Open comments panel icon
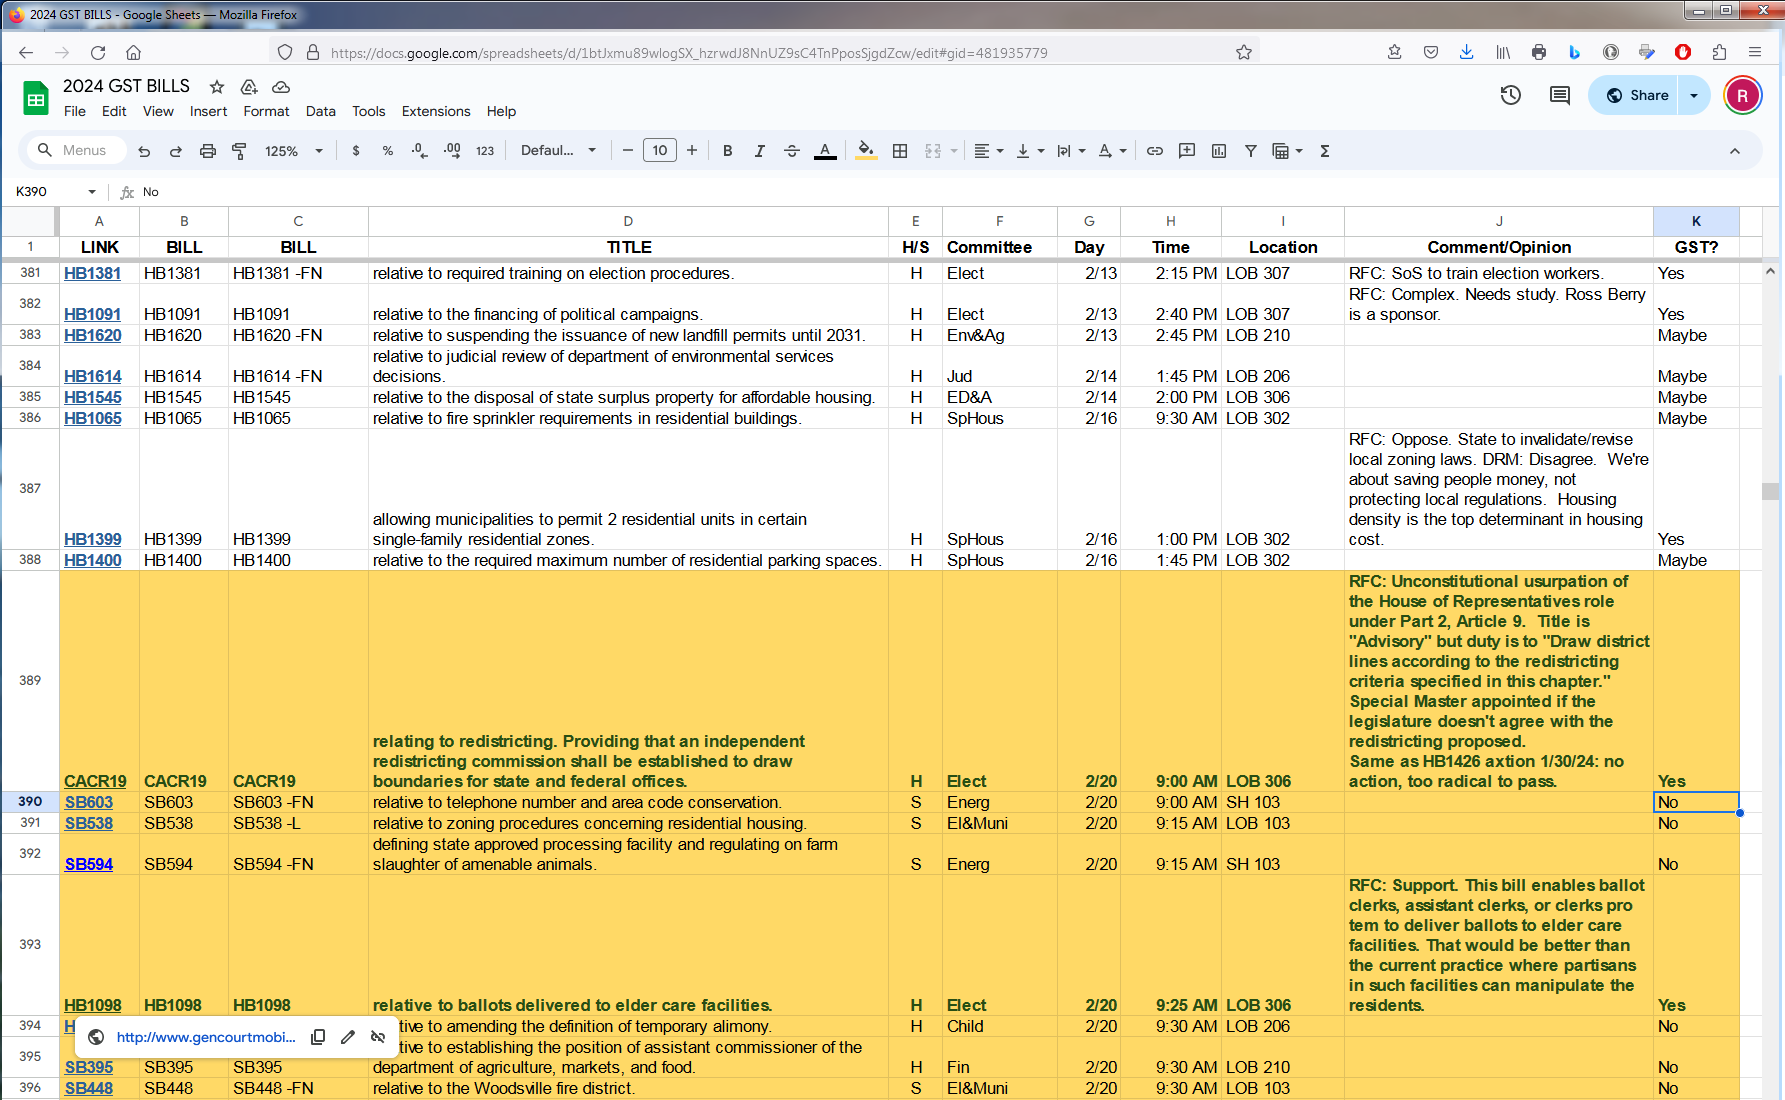The width and height of the screenshot is (1785, 1100). point(1559,95)
